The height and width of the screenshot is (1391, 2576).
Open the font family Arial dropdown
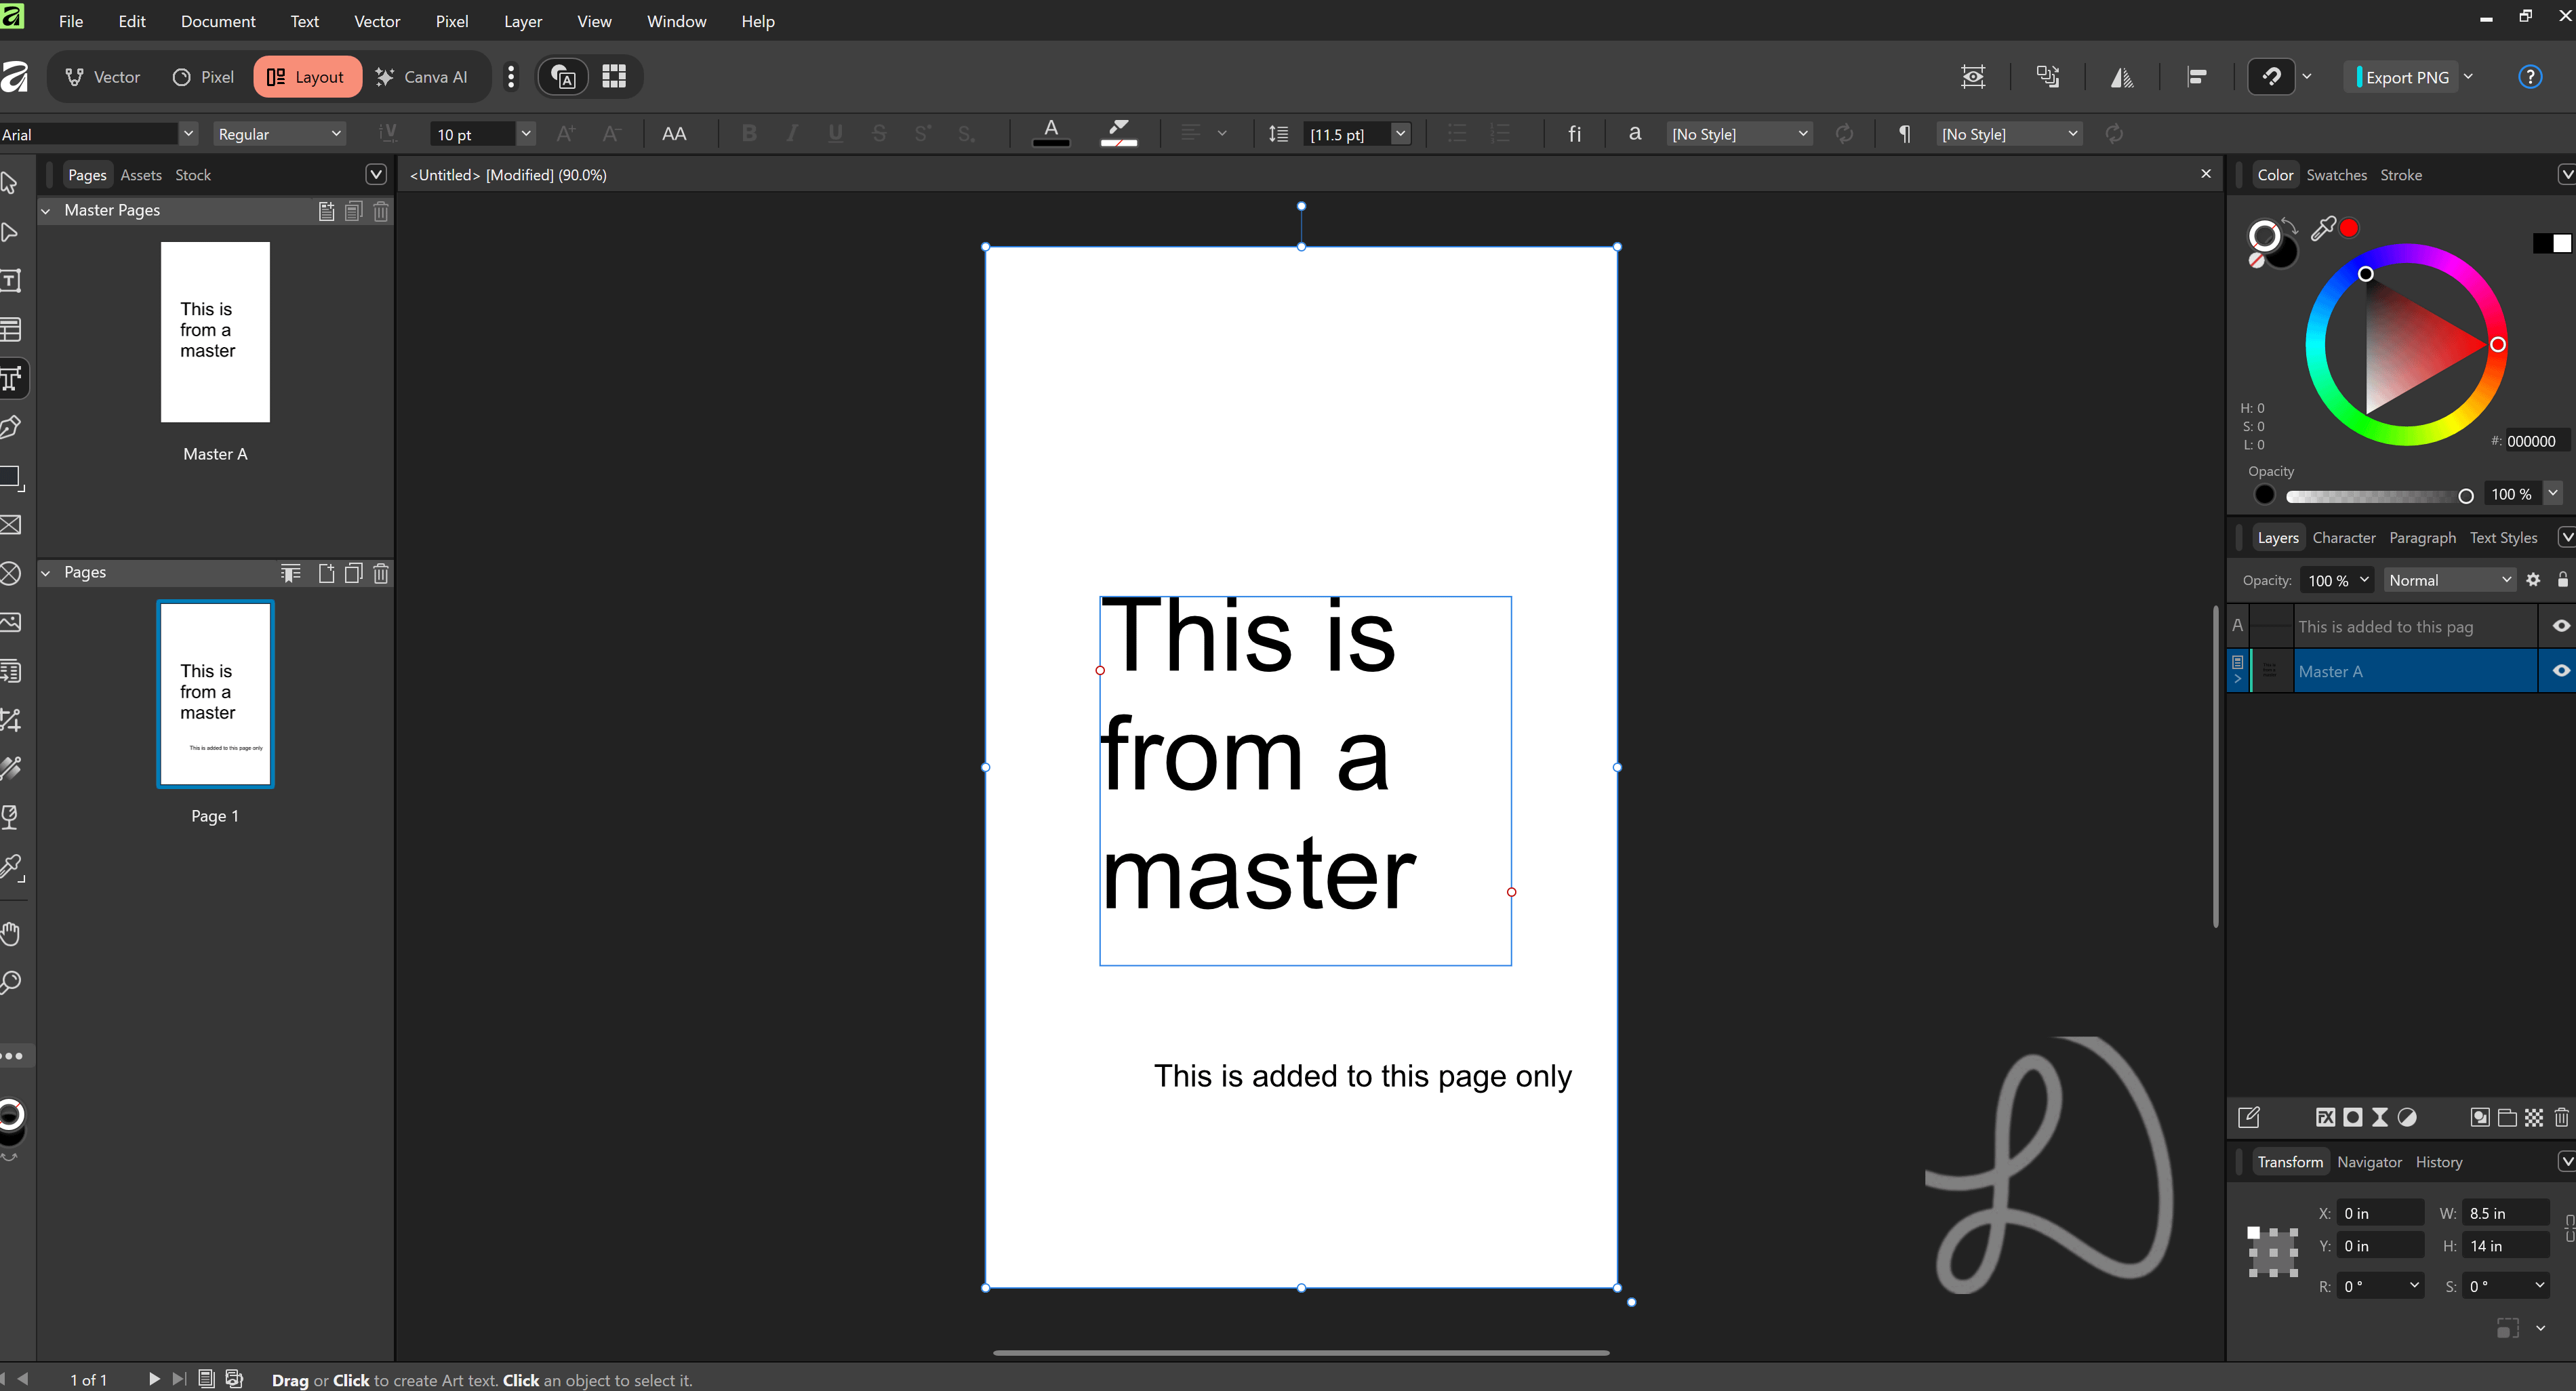point(188,134)
